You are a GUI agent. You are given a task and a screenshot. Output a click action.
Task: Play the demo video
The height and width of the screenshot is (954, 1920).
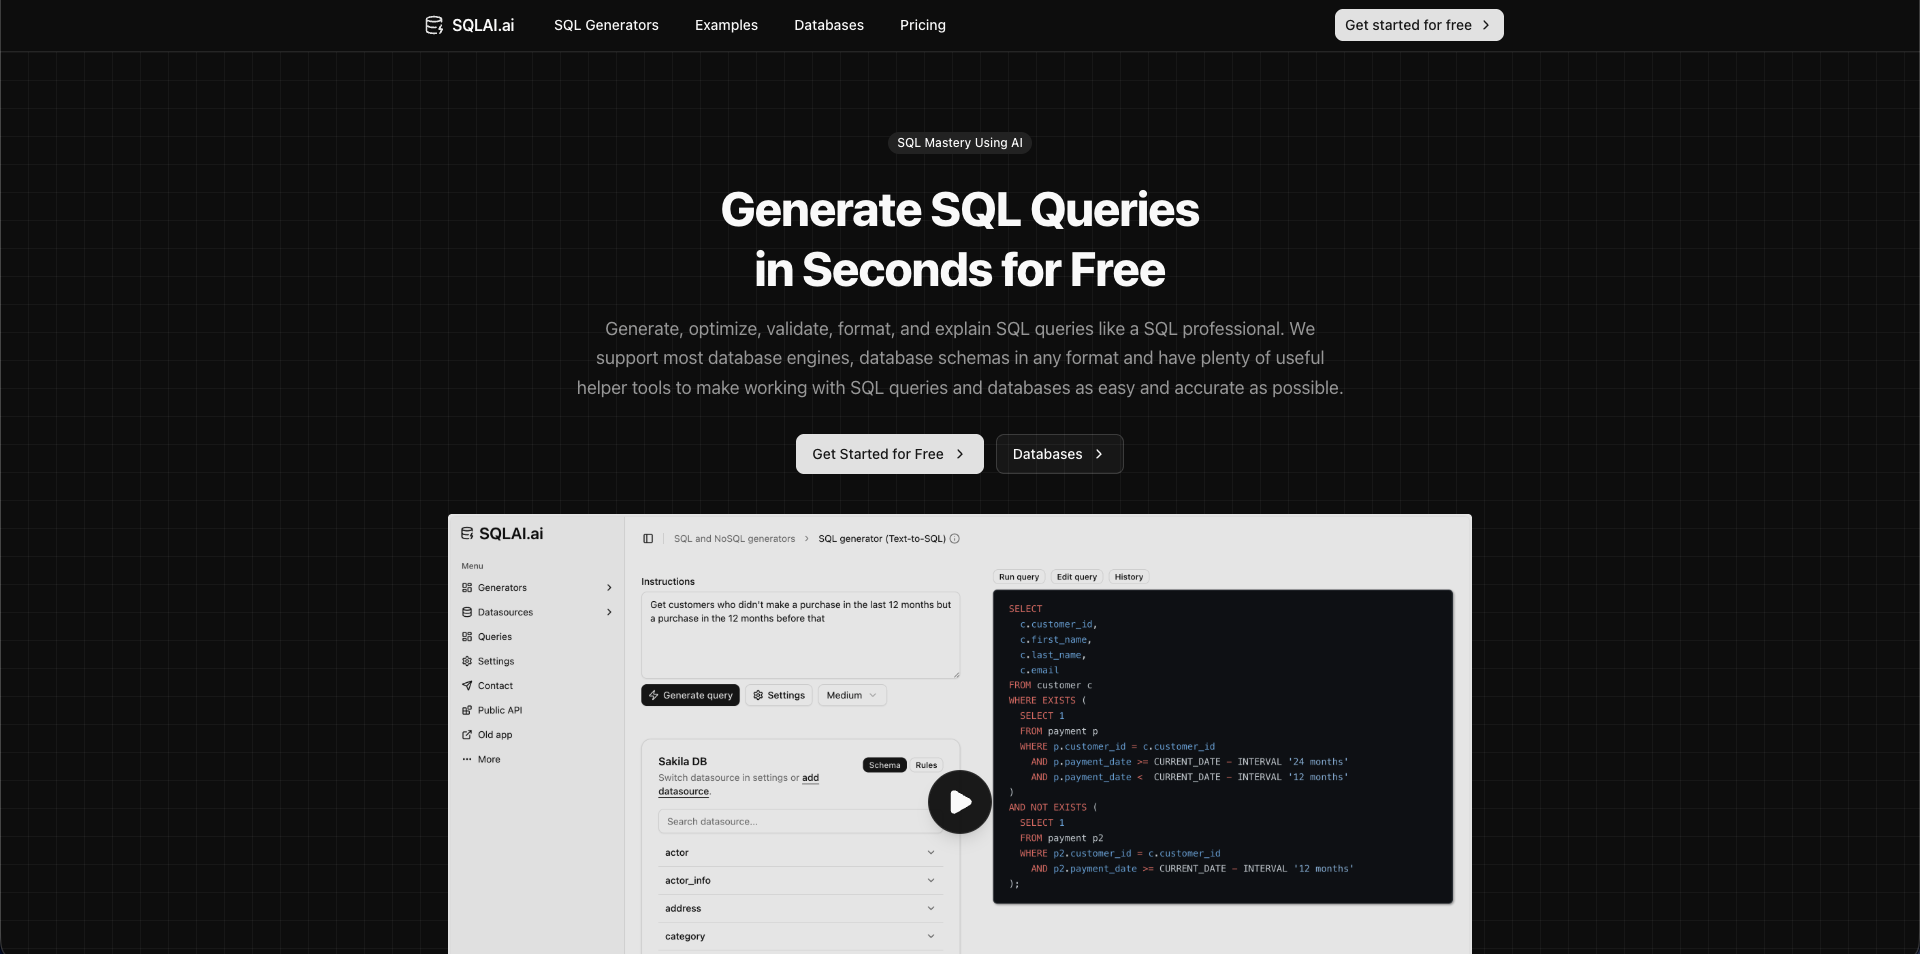960,802
